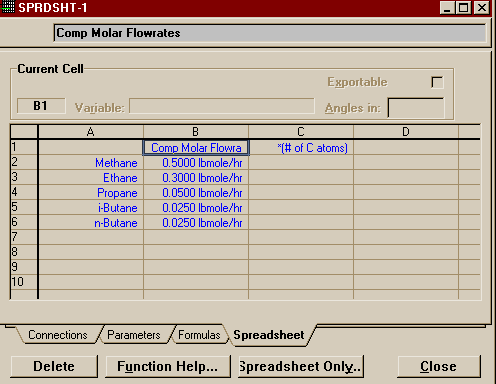
Task: Click the column D header
Action: coord(406,132)
